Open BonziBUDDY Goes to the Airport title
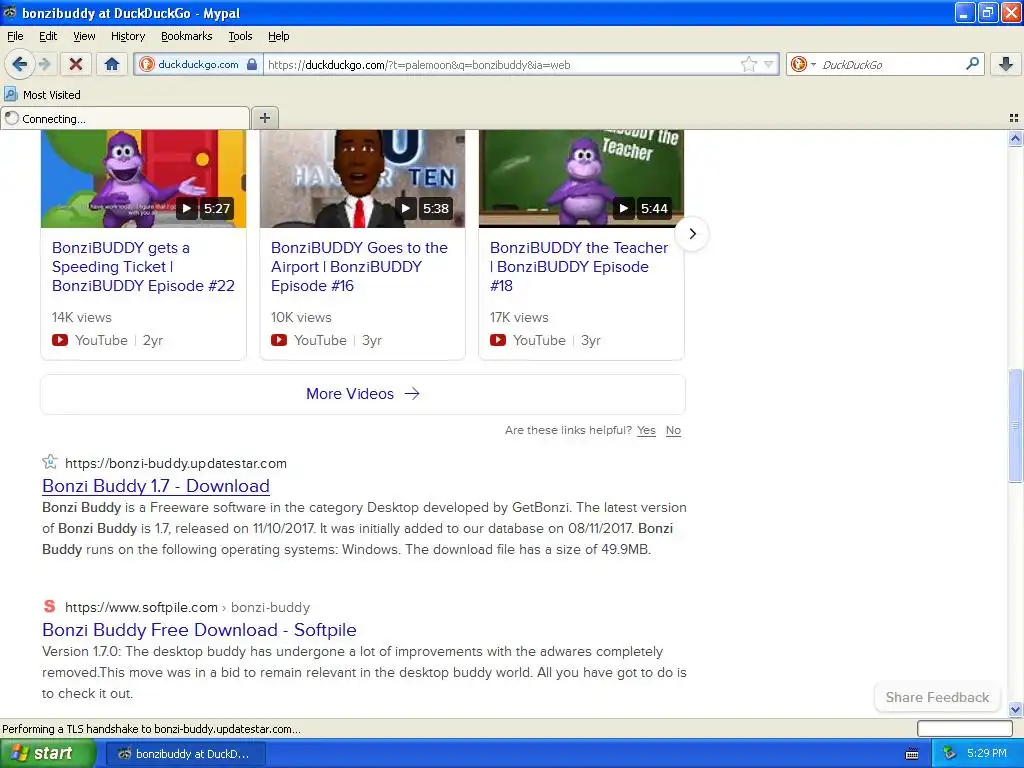 coord(359,266)
